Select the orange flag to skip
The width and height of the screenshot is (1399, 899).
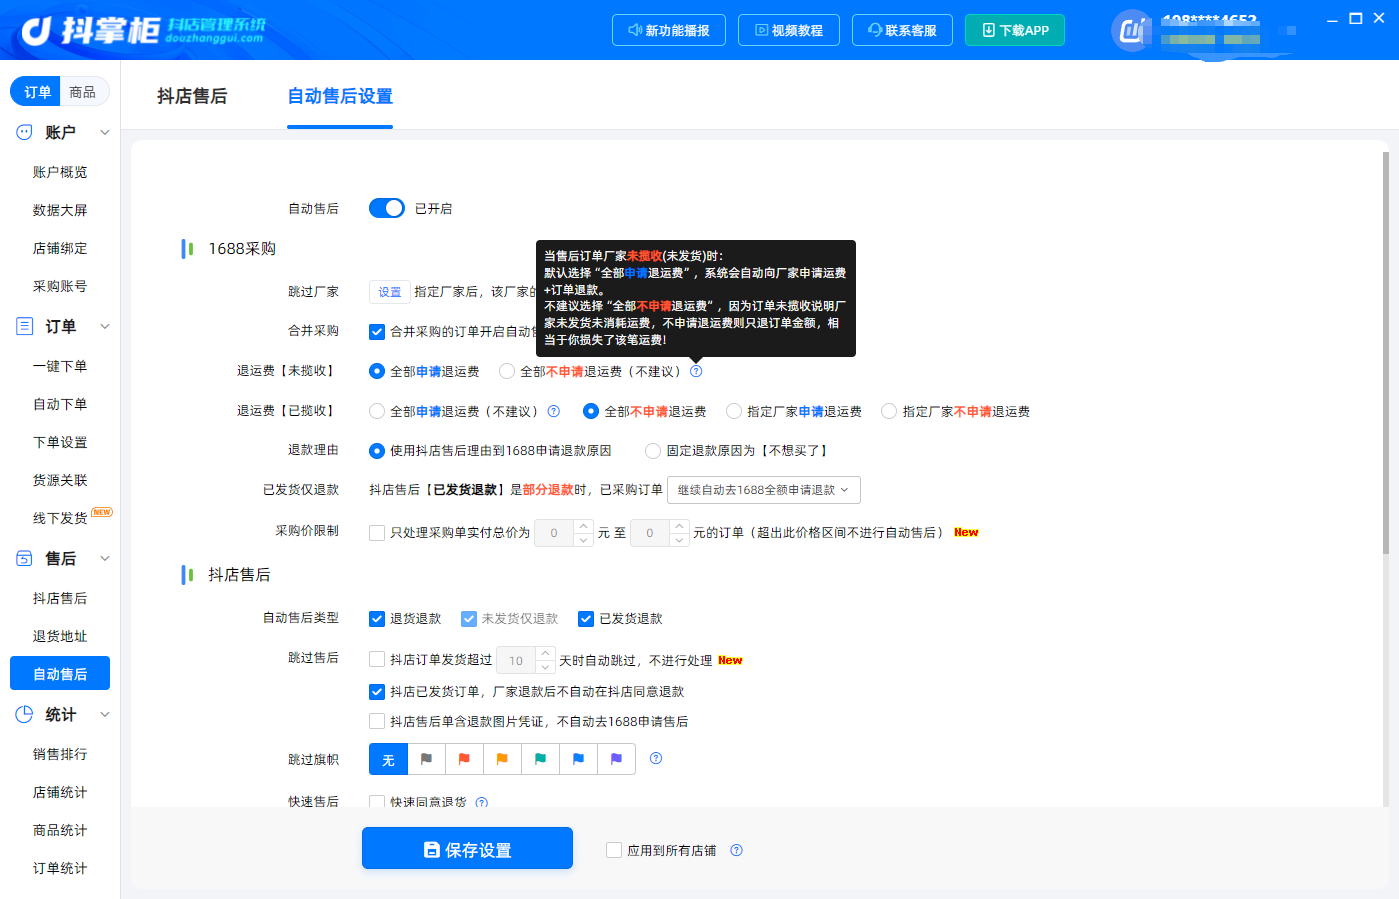coord(502,759)
